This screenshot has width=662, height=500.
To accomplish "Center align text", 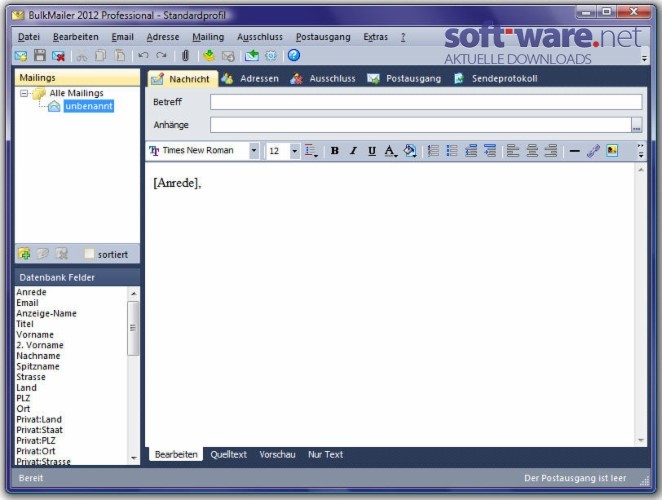I will coord(532,151).
